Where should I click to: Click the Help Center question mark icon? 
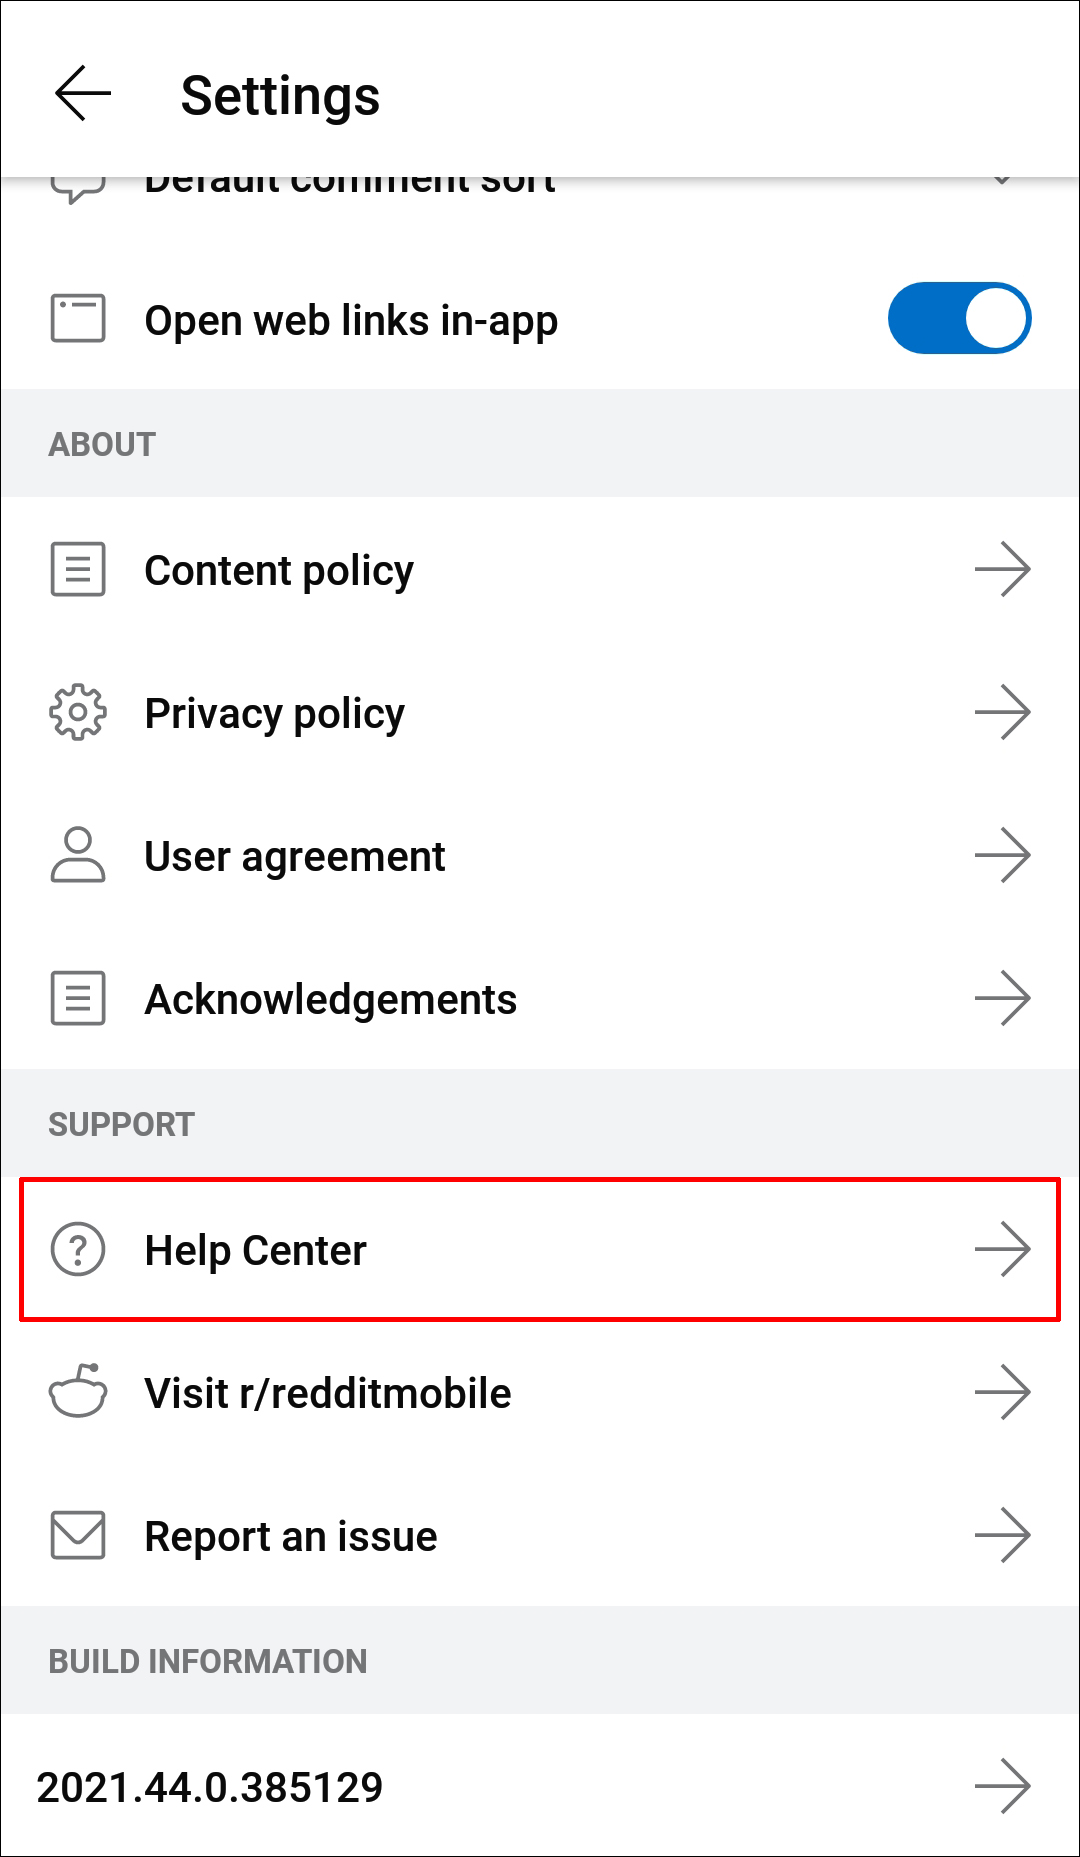(78, 1250)
